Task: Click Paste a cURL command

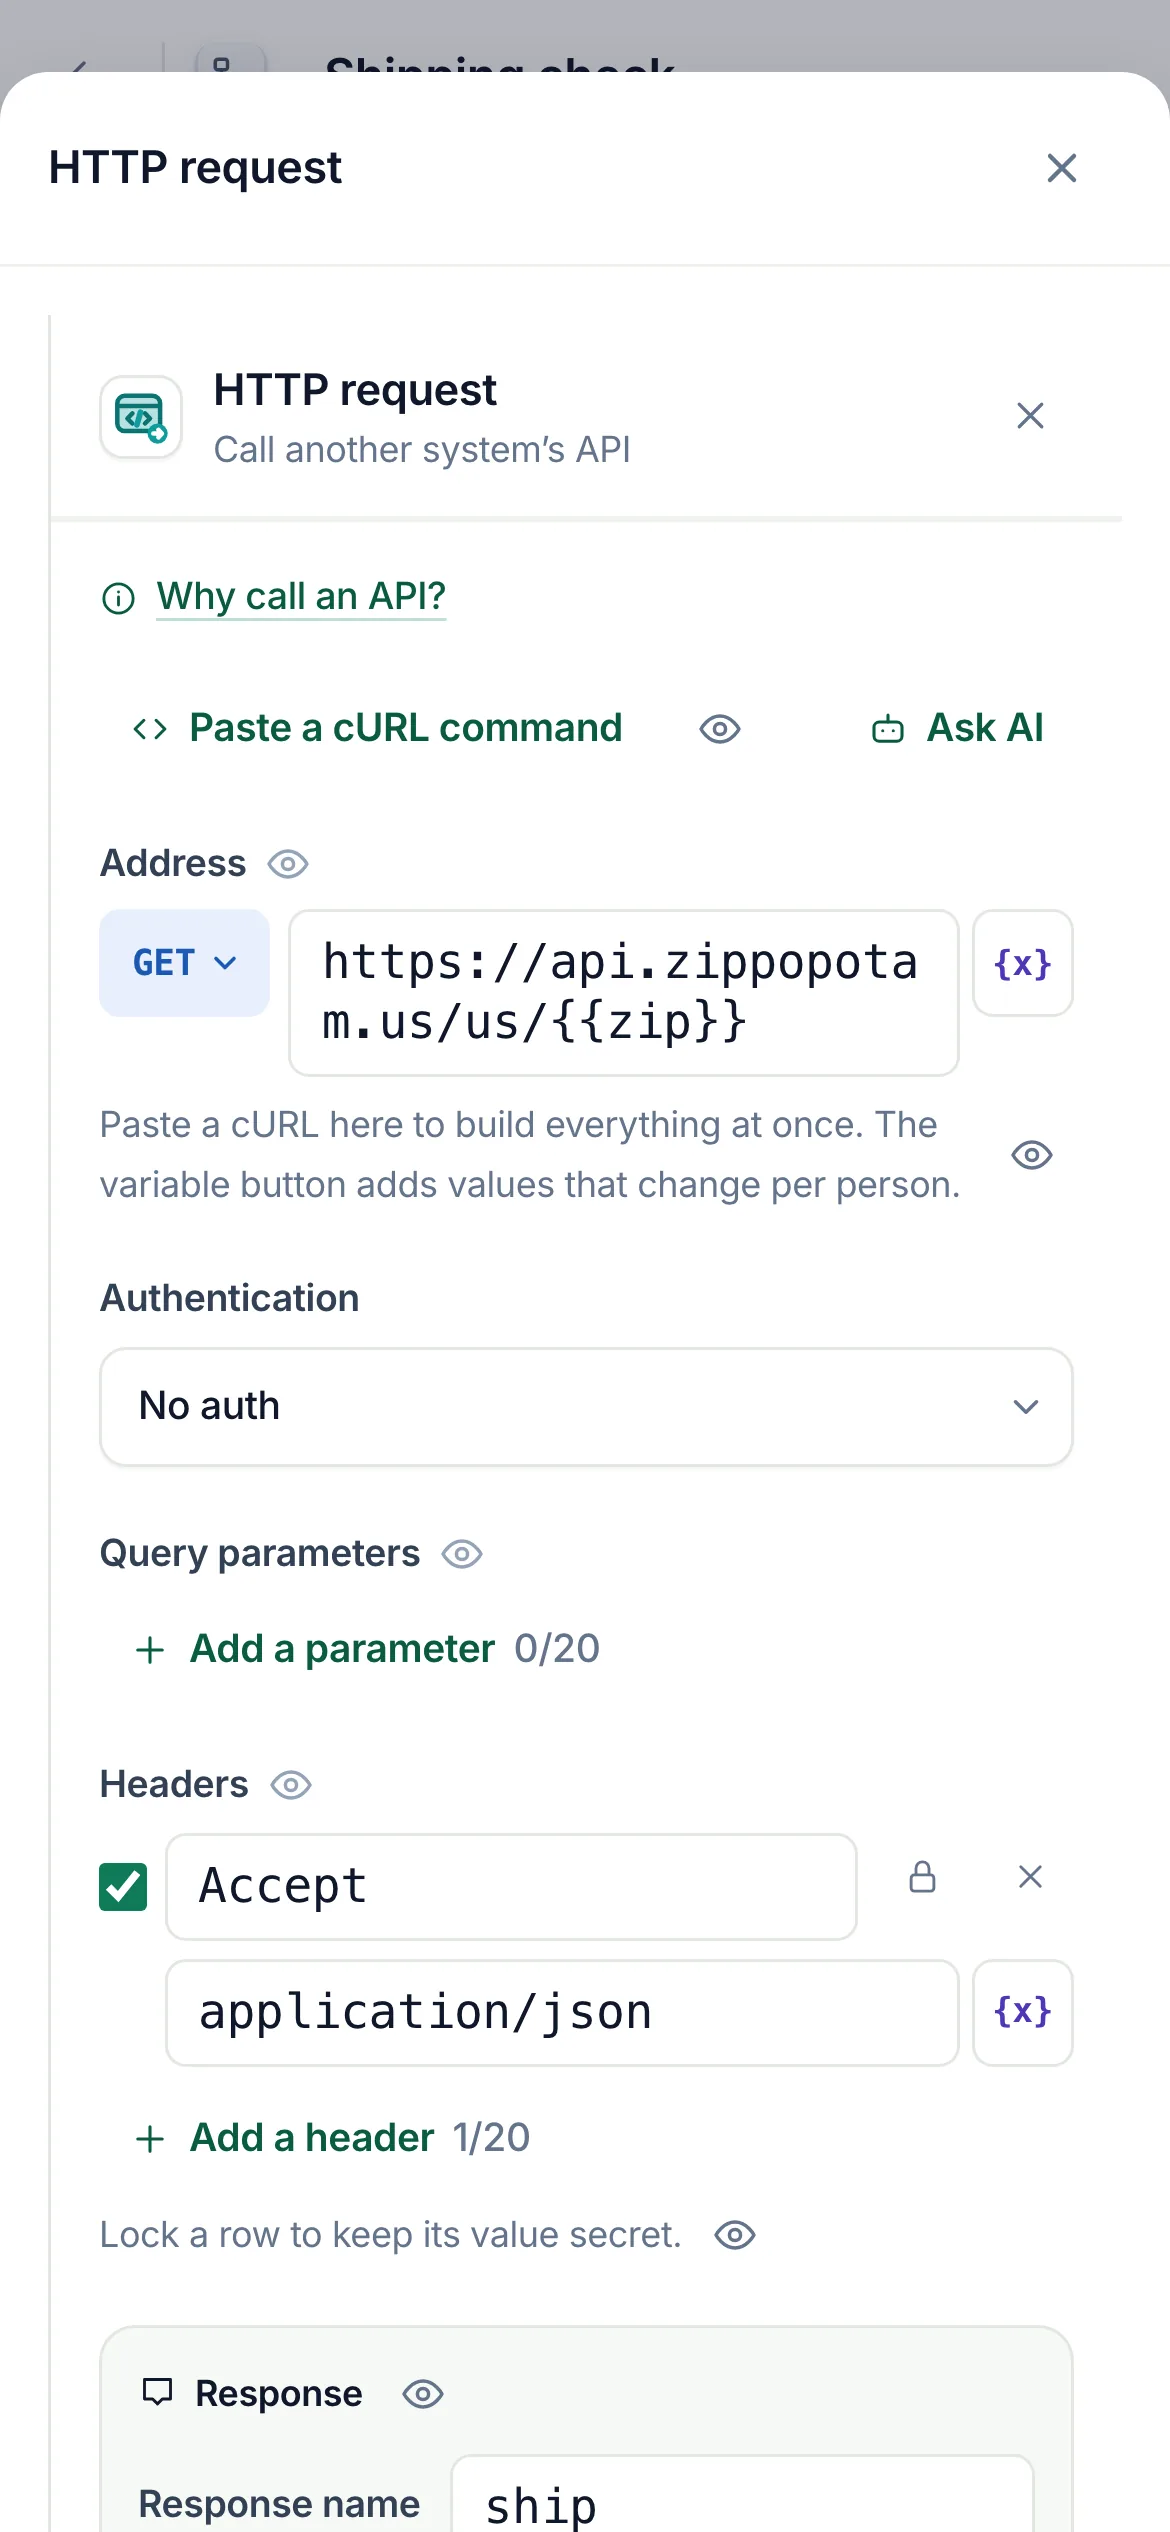Action: (378, 728)
